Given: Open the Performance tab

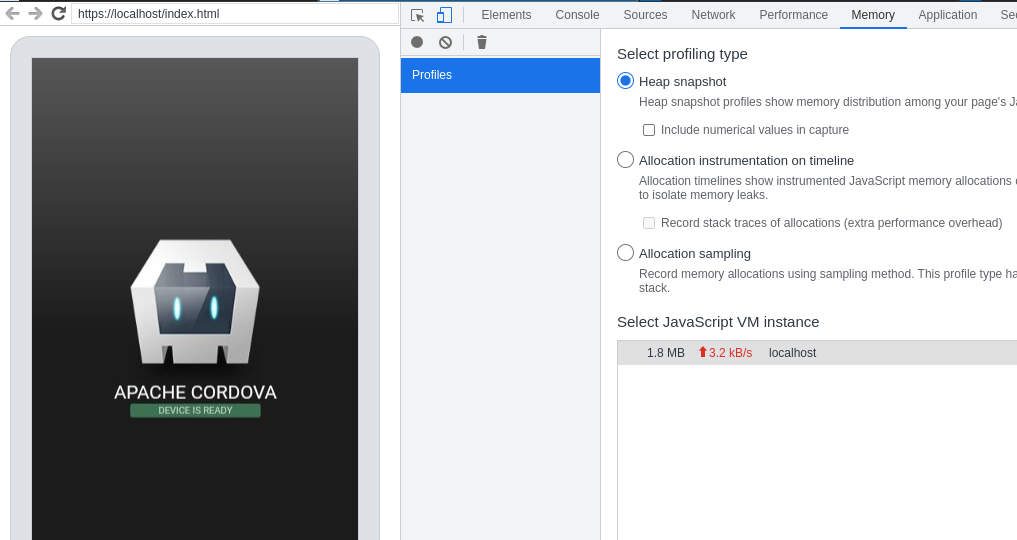Looking at the screenshot, I should coord(793,15).
